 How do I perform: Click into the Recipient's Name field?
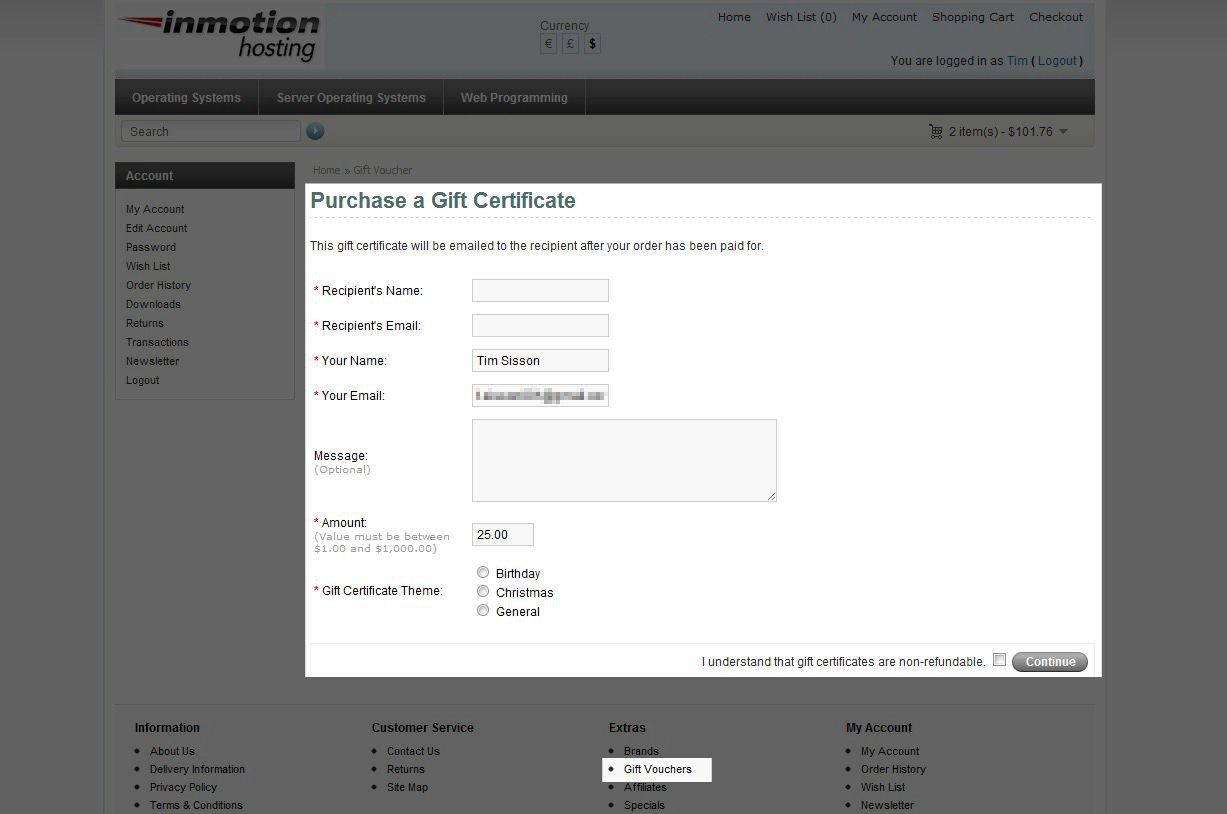540,291
